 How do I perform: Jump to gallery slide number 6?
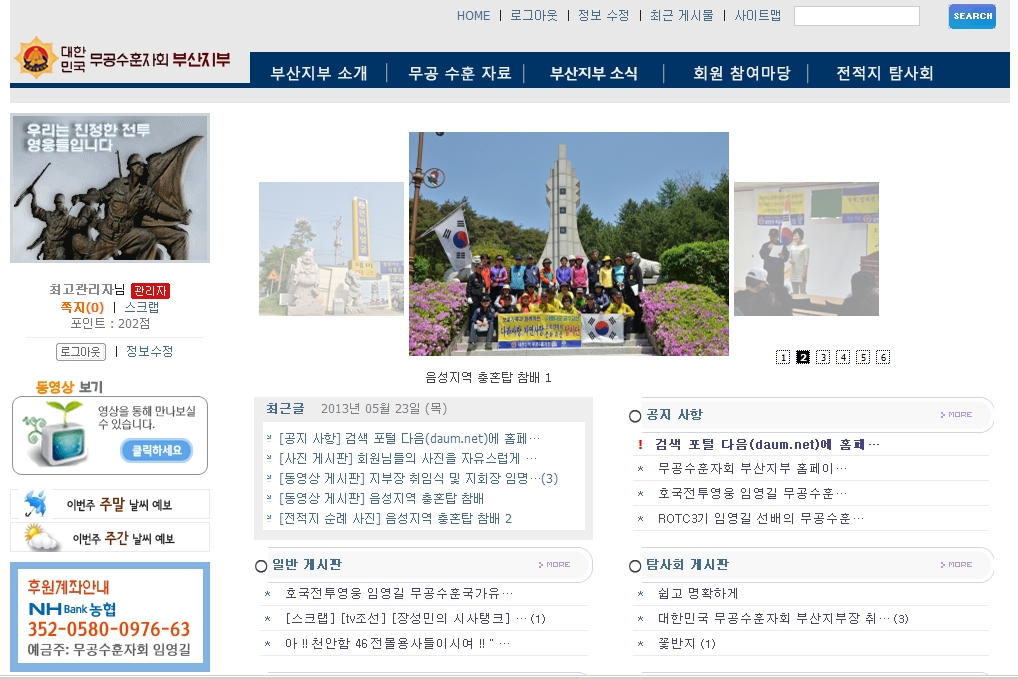coord(882,357)
